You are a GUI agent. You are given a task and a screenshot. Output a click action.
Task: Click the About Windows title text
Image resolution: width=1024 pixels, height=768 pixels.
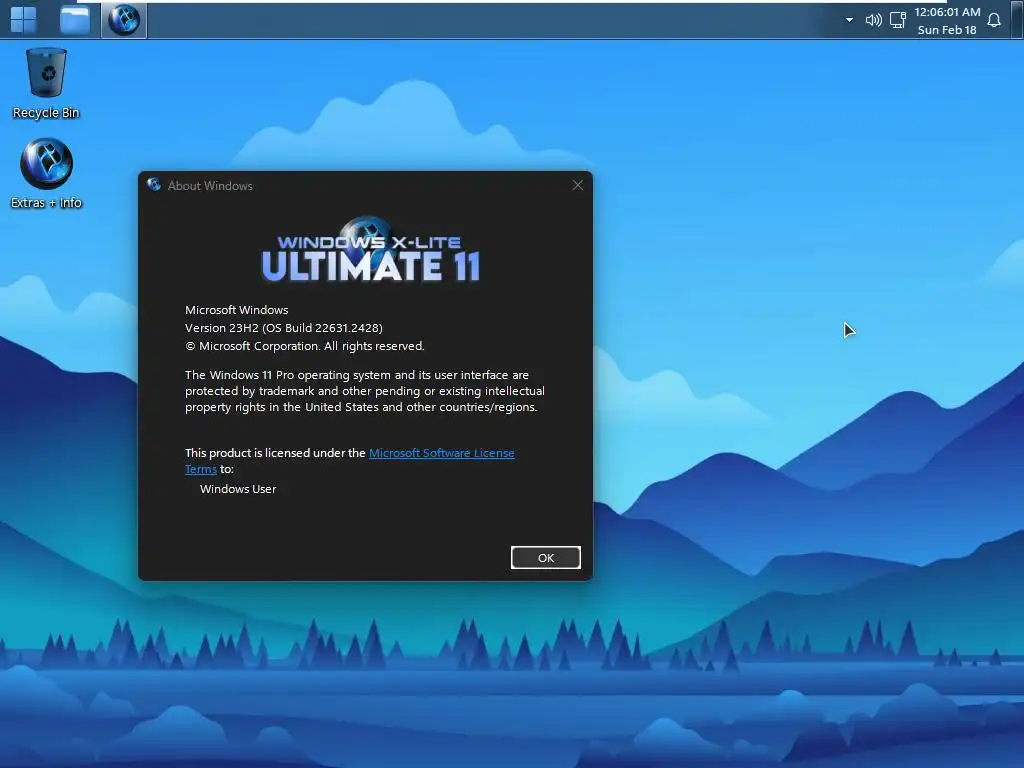pyautogui.click(x=210, y=186)
